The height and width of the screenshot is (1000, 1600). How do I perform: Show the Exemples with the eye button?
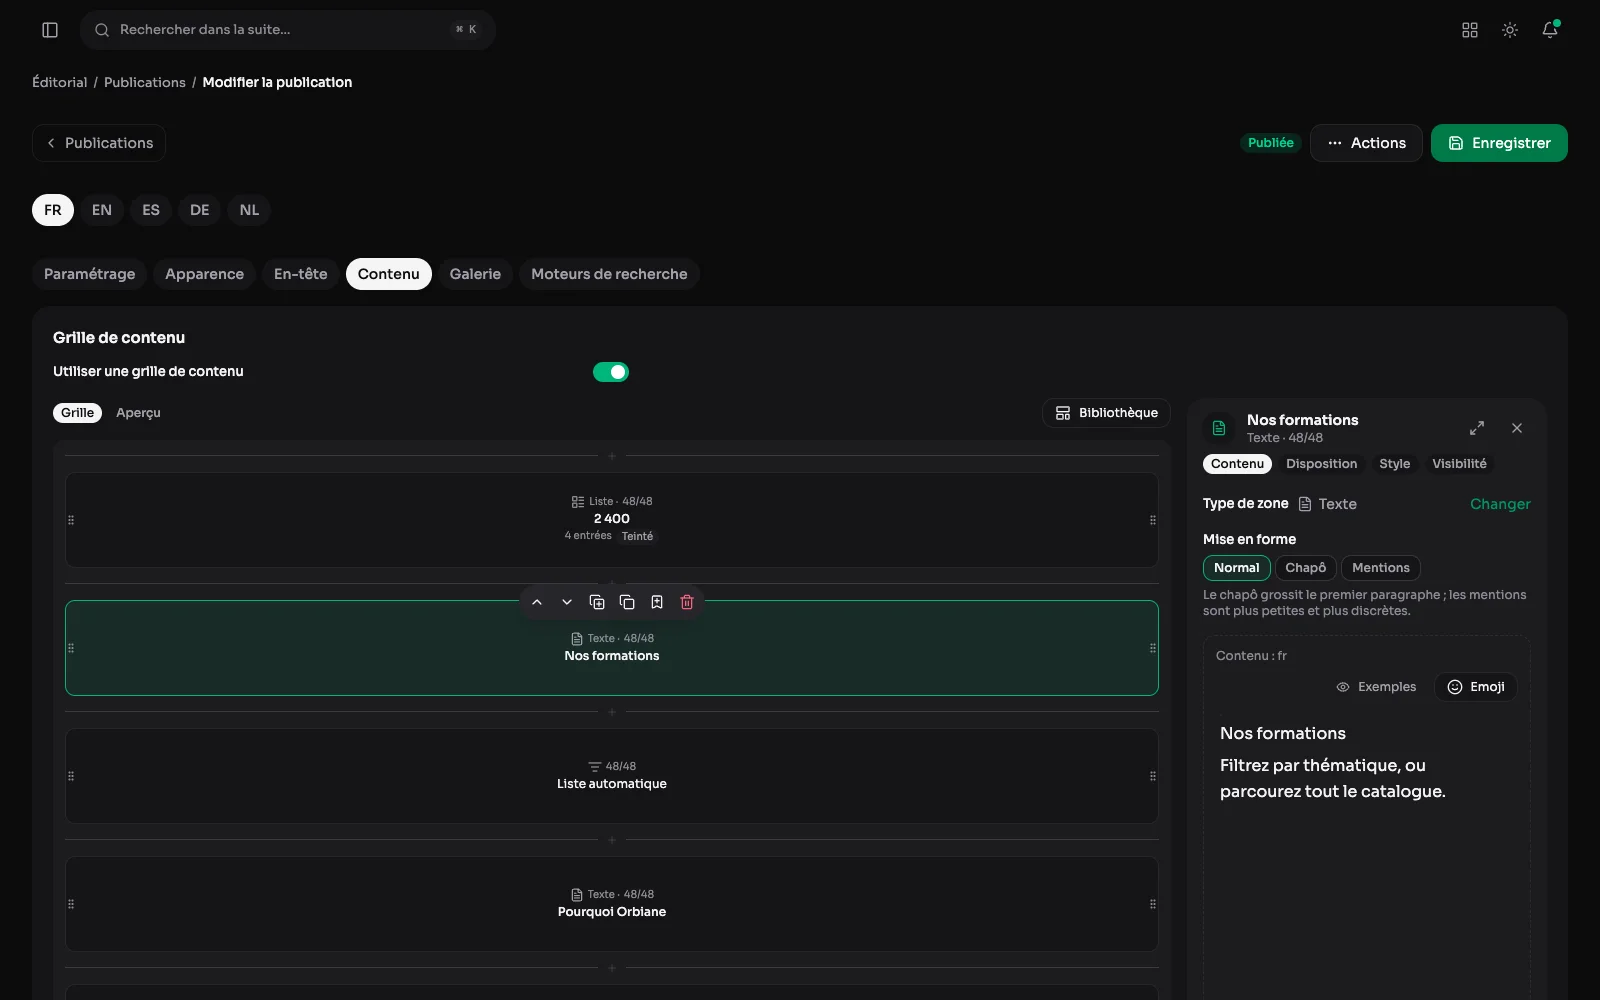coord(1376,687)
